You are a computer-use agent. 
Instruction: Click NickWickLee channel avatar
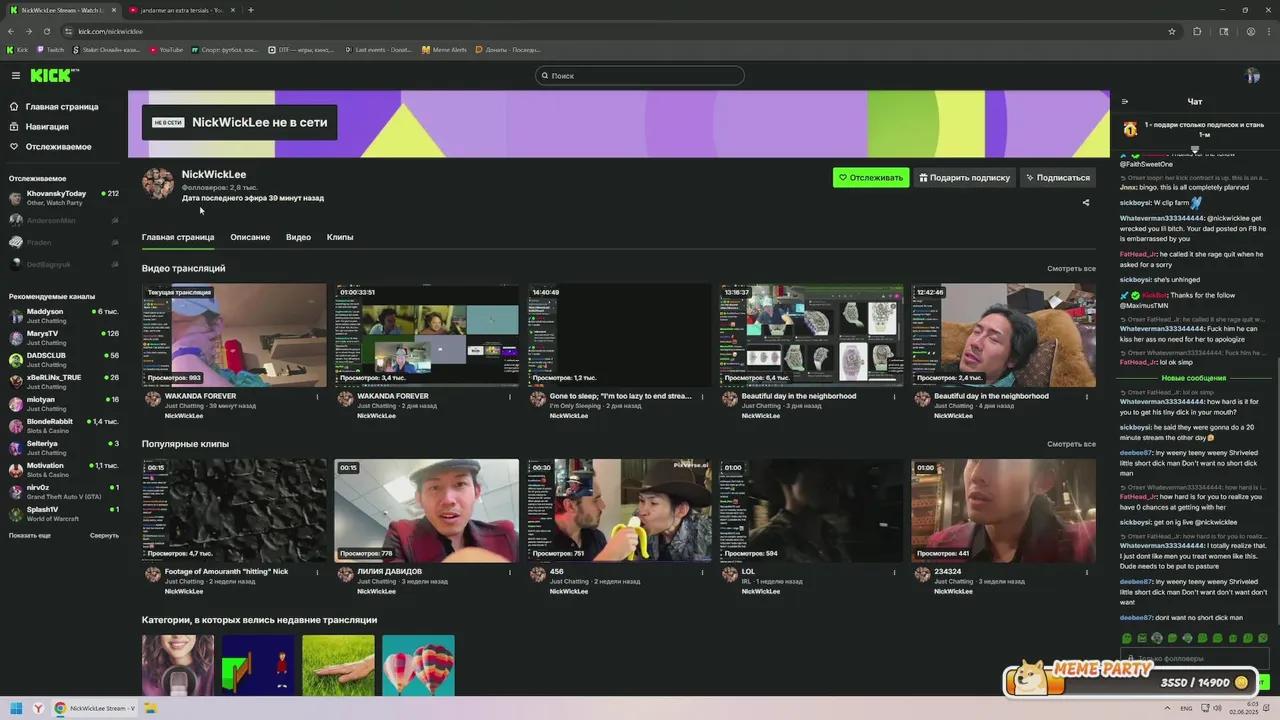click(158, 184)
